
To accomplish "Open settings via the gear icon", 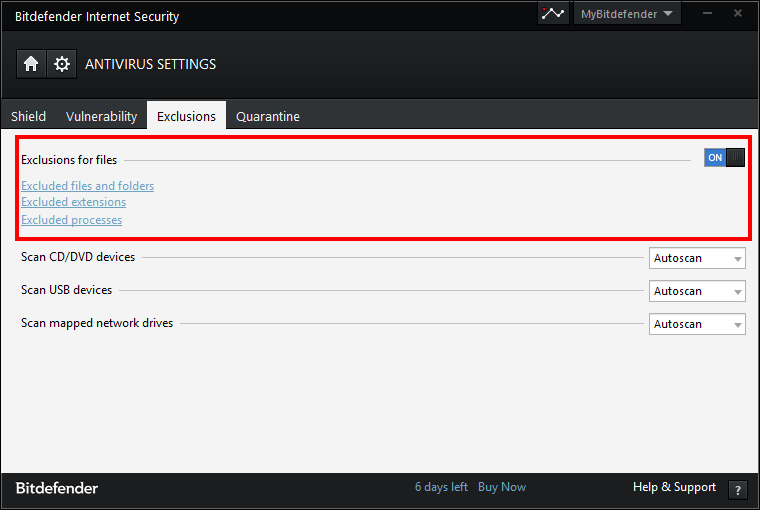I will coord(62,64).
